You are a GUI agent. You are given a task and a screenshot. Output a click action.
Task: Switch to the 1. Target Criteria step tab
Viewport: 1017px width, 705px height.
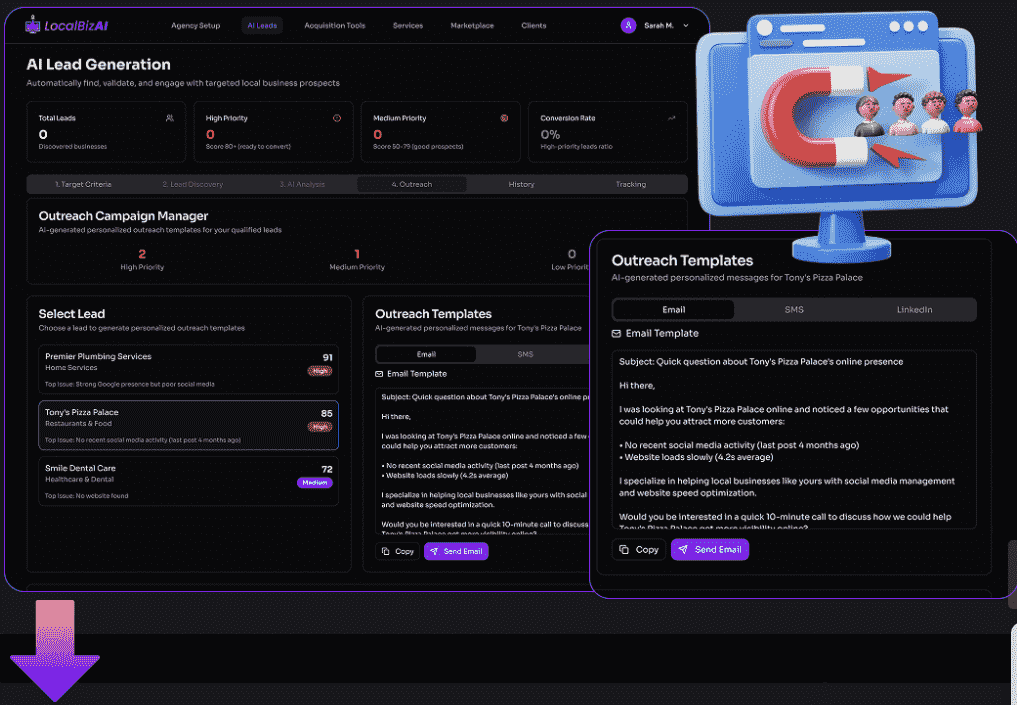click(83, 184)
